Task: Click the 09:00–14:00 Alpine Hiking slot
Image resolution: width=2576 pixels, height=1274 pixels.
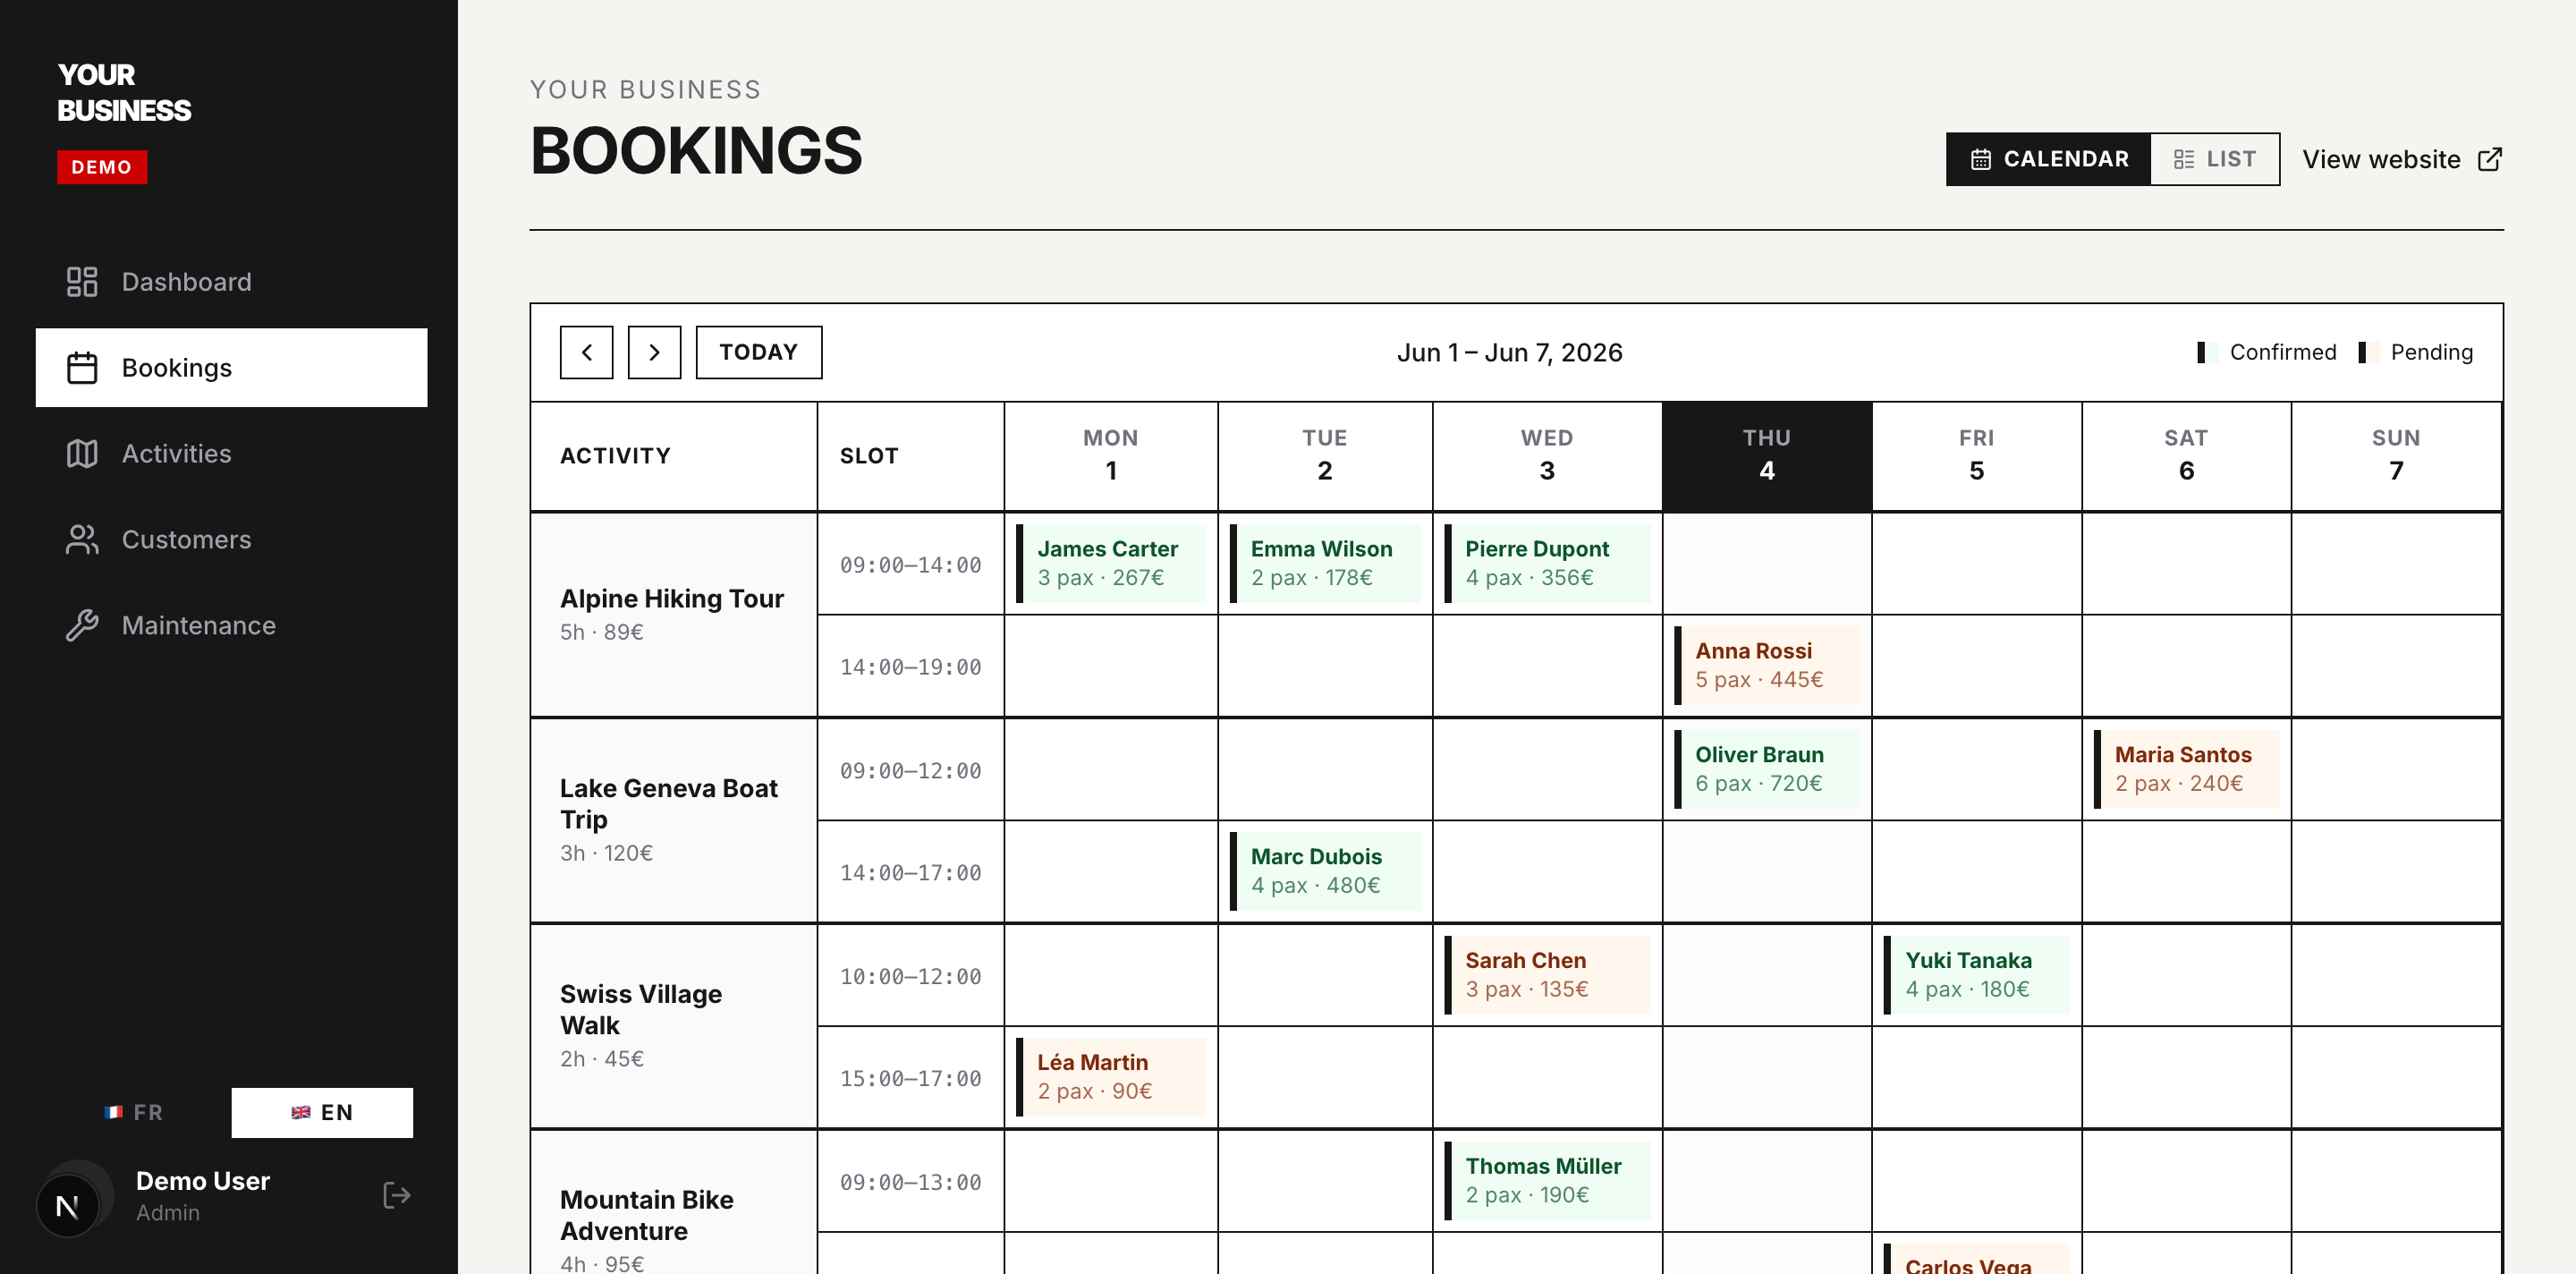Action: pos(911,565)
